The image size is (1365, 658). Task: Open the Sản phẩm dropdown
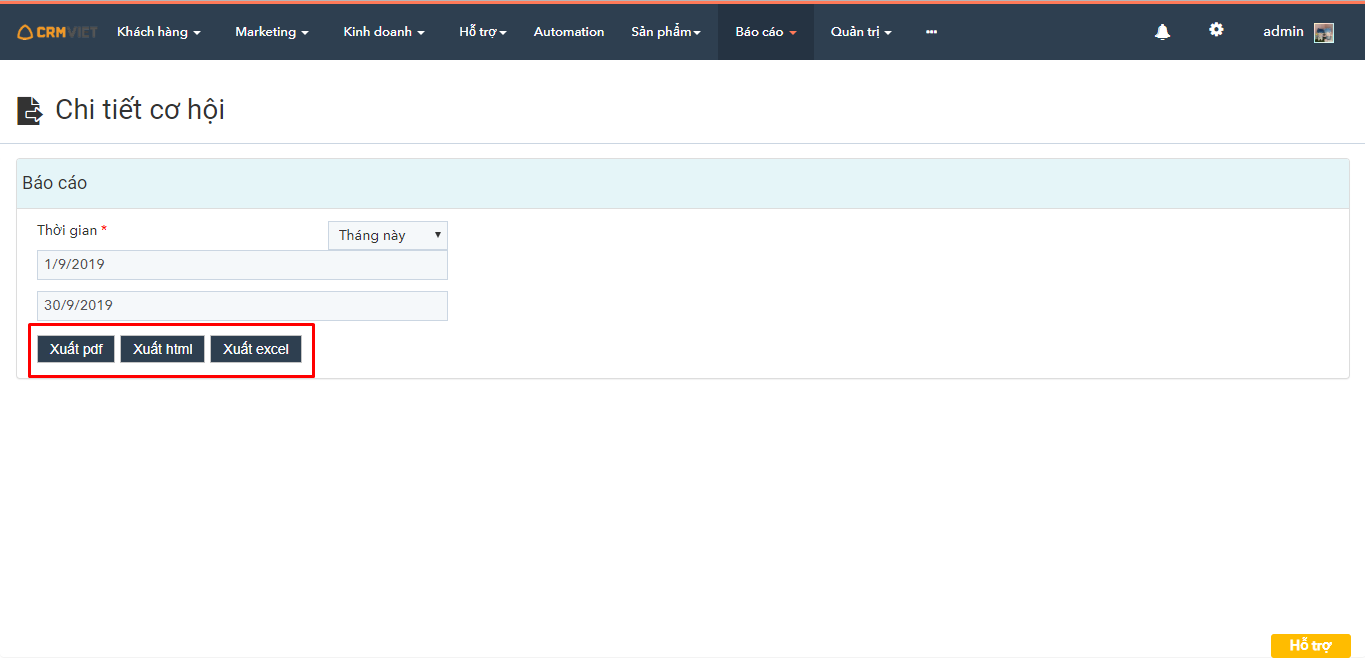click(x=665, y=32)
